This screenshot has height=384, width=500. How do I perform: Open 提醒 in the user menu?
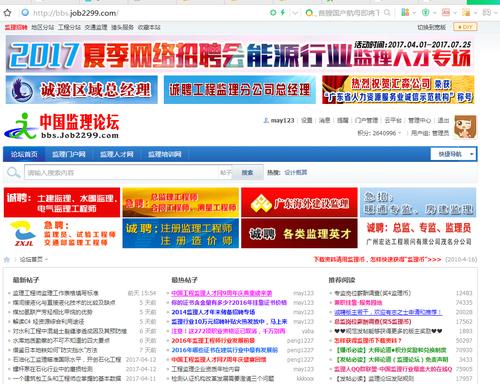point(342,120)
